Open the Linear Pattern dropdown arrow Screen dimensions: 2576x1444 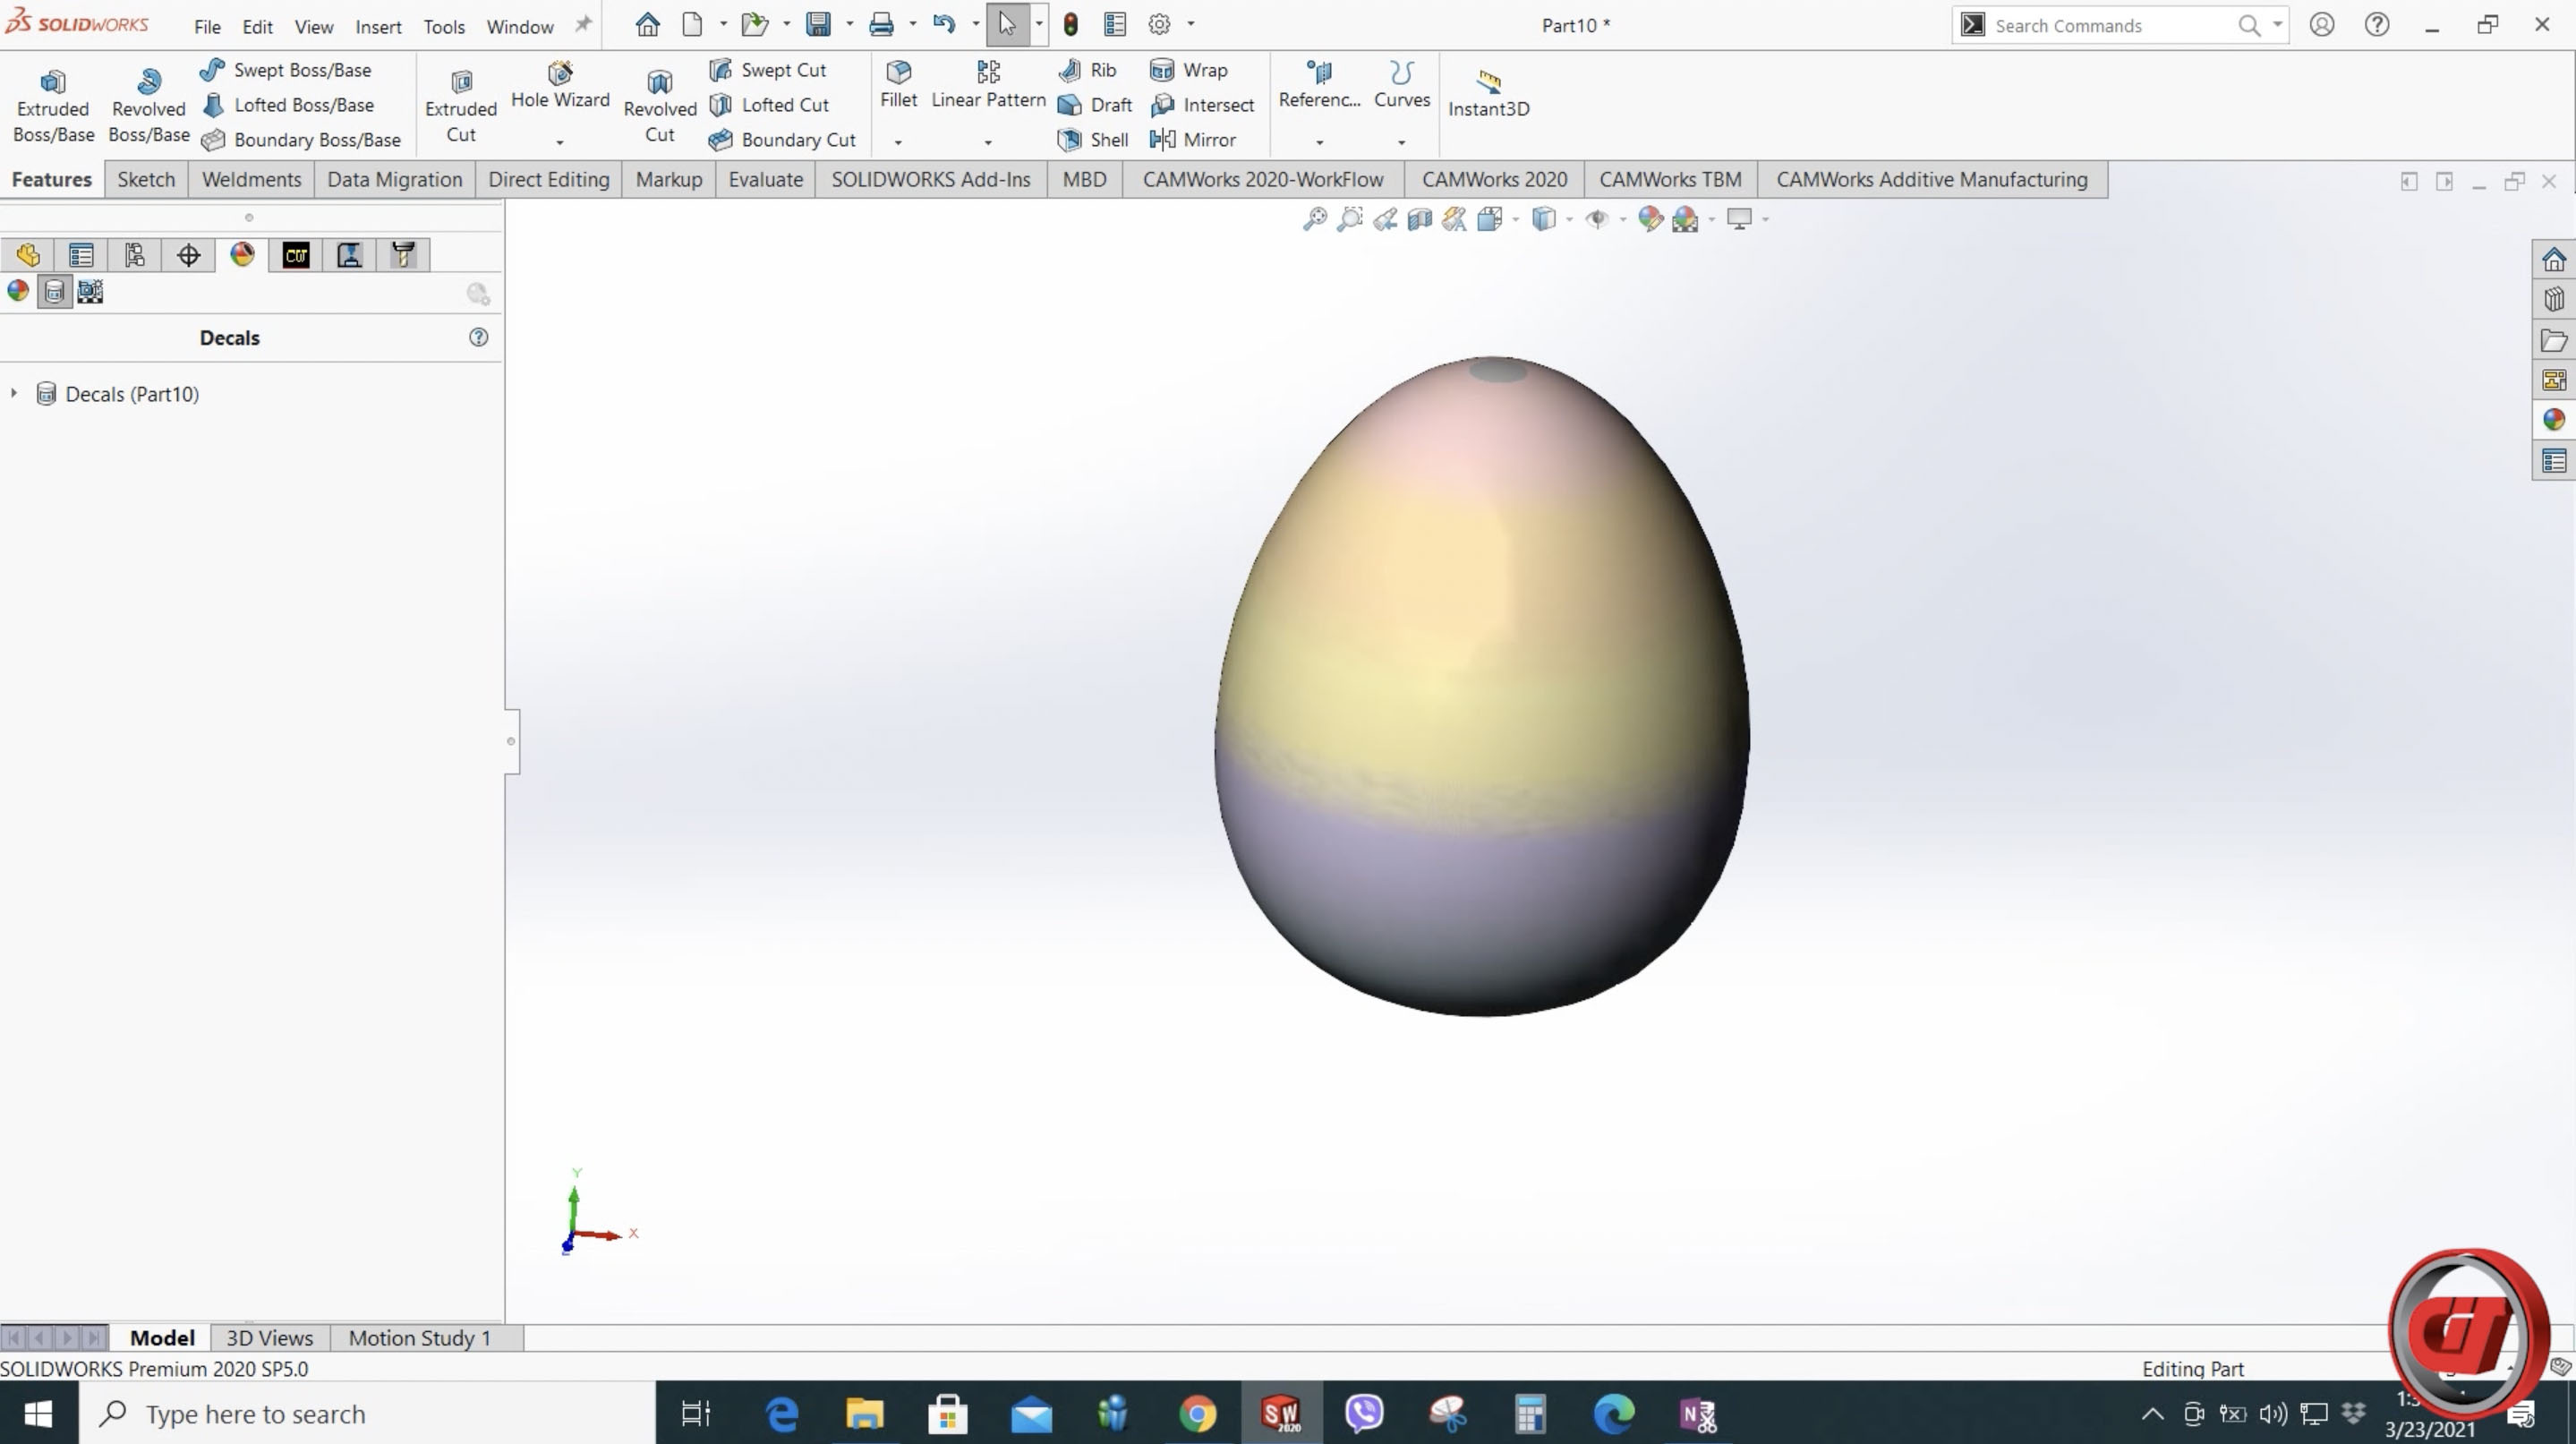pyautogui.click(x=988, y=142)
